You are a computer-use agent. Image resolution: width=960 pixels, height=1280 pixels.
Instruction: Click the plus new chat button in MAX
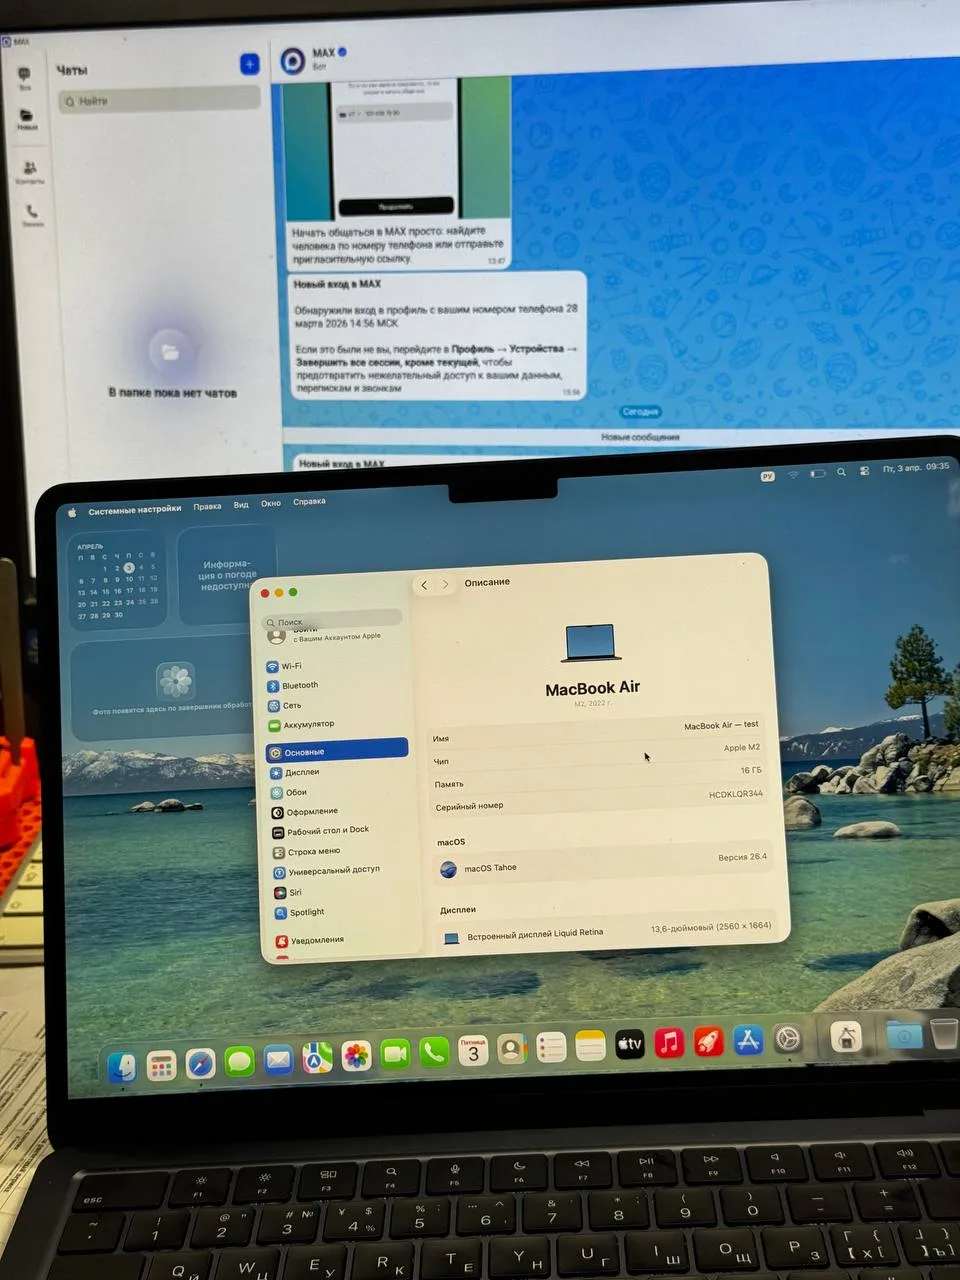click(x=250, y=65)
